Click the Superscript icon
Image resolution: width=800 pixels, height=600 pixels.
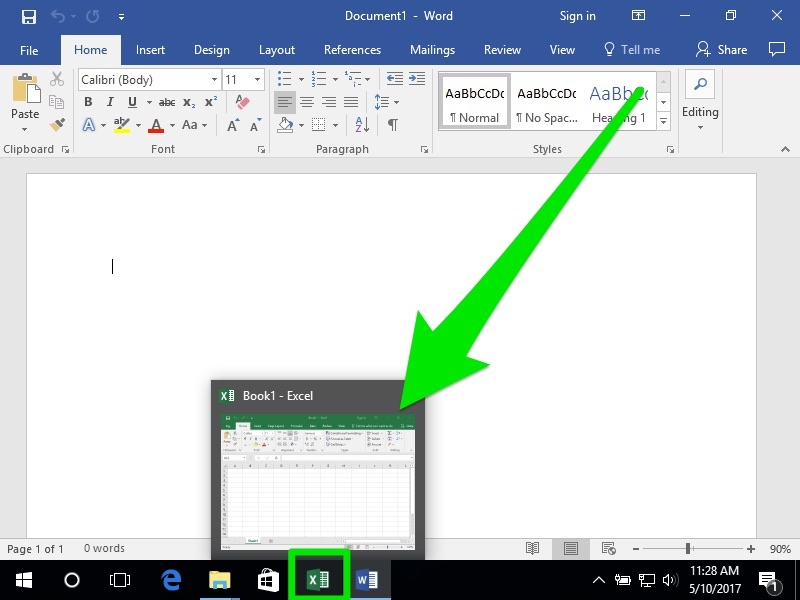click(211, 102)
